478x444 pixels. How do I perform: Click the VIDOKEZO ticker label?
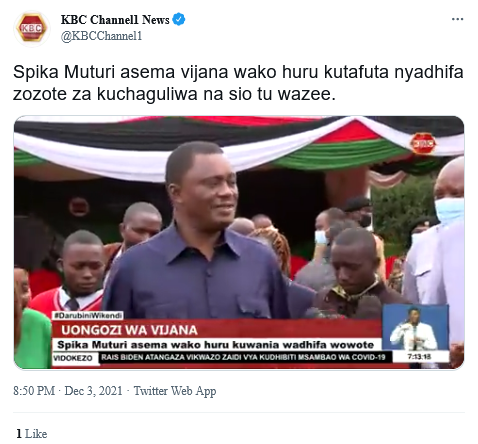coord(73,358)
